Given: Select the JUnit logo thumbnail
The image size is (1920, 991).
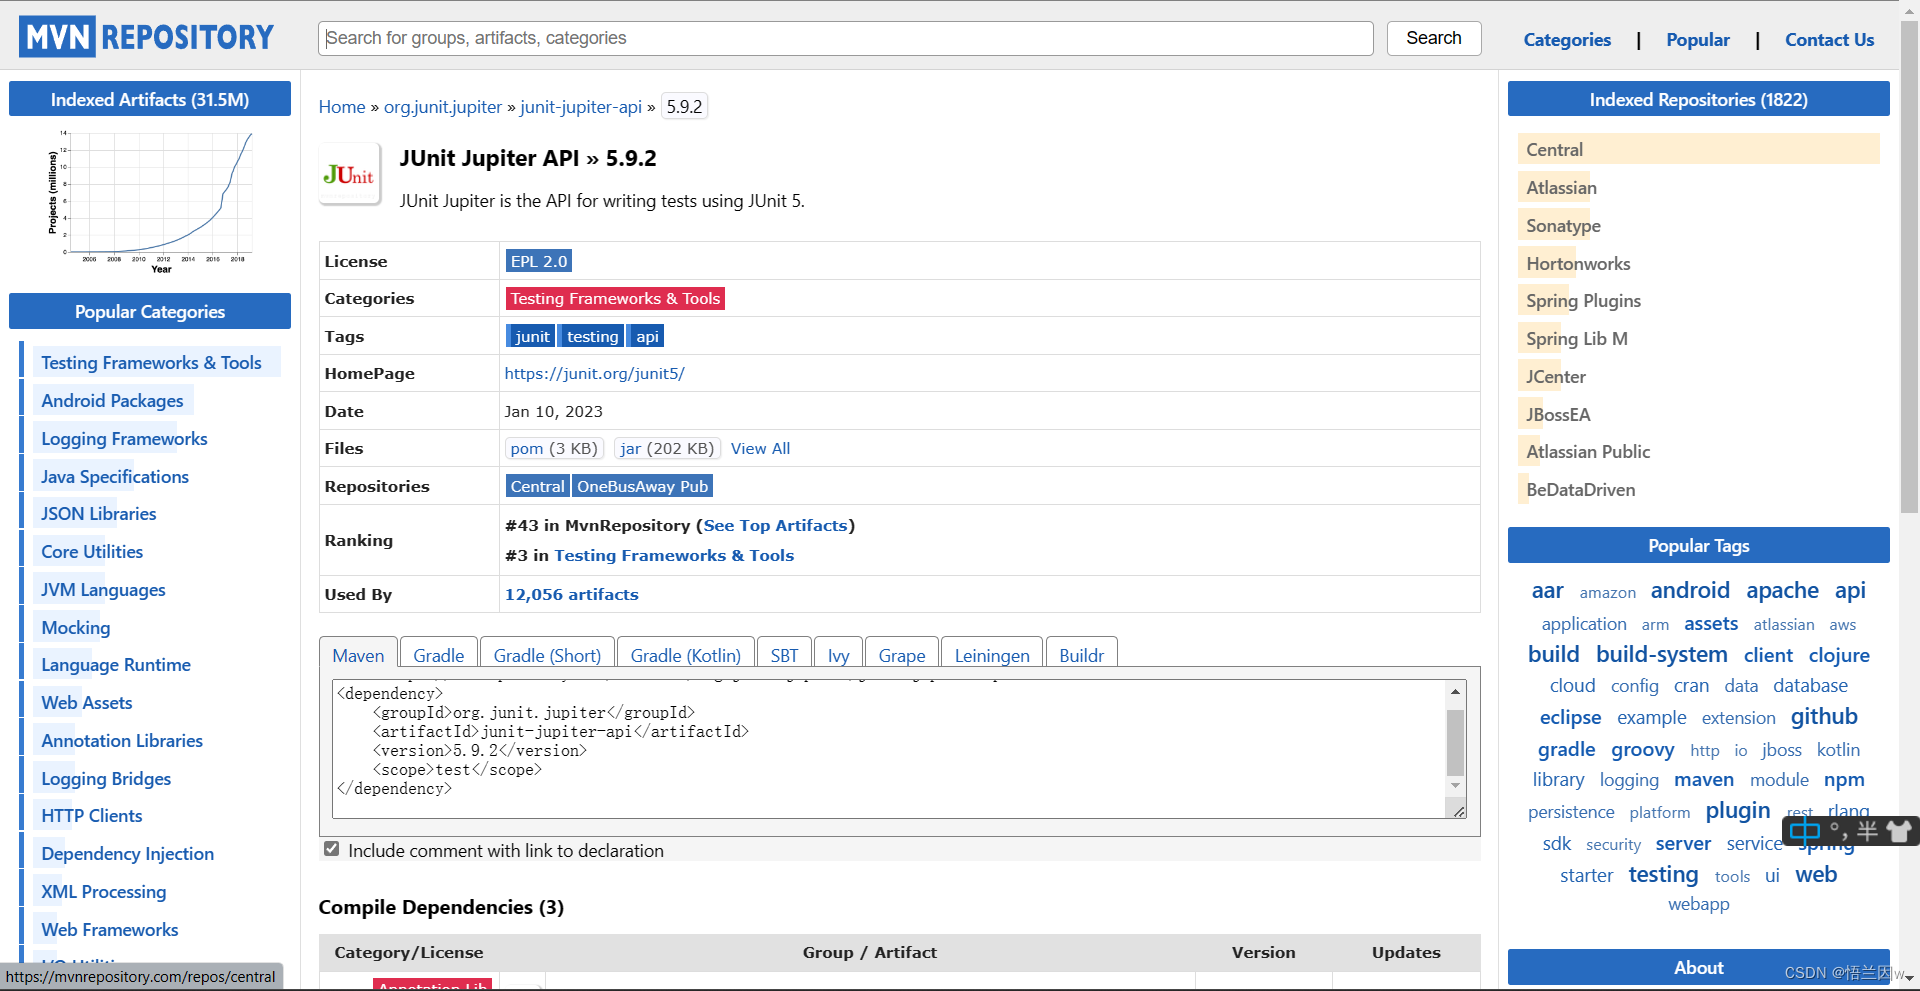Looking at the screenshot, I should click(x=349, y=175).
